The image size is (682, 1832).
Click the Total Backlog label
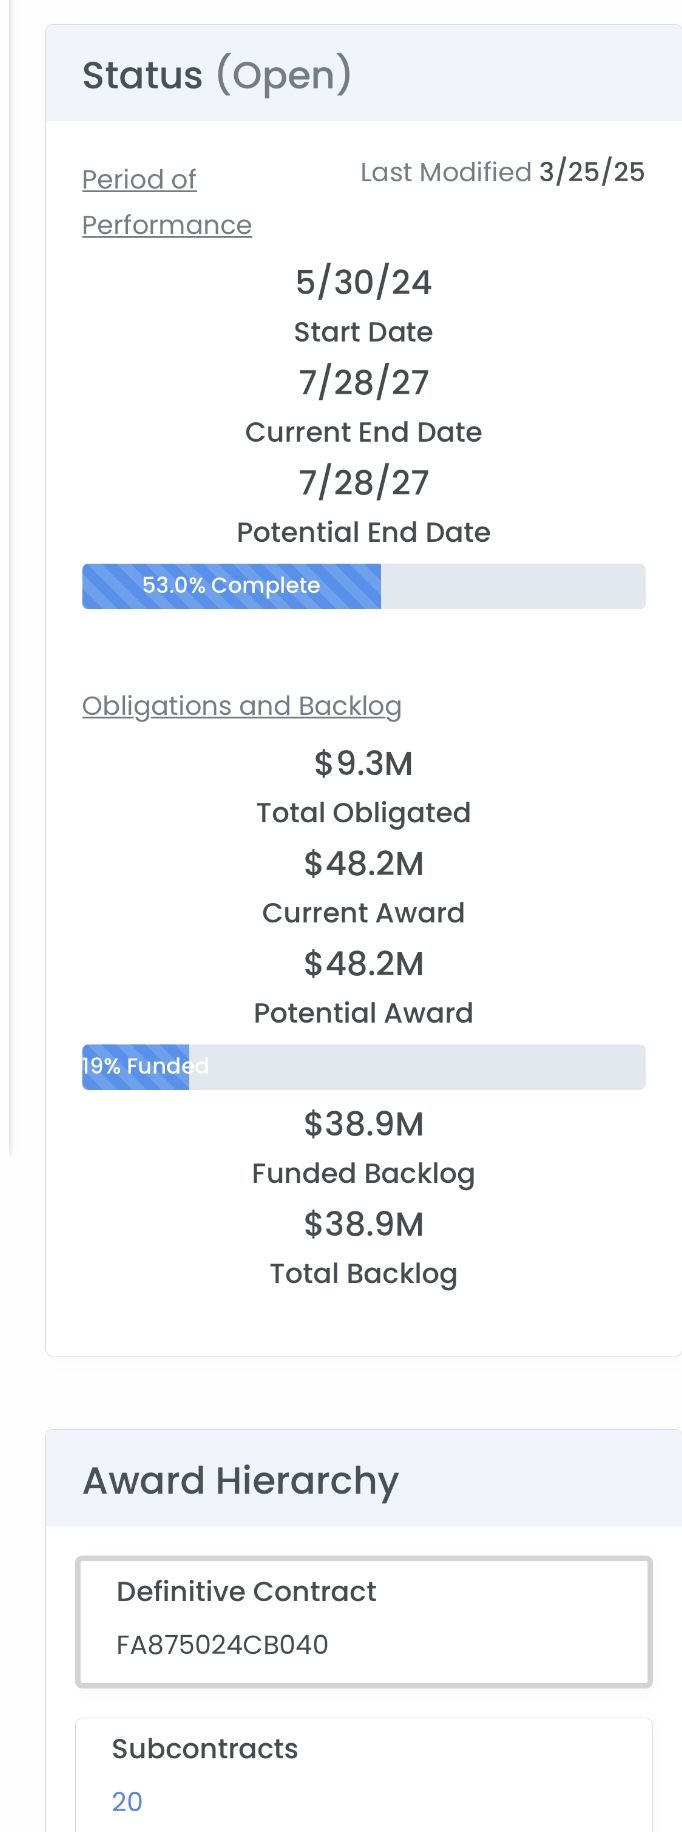pyautogui.click(x=363, y=1274)
